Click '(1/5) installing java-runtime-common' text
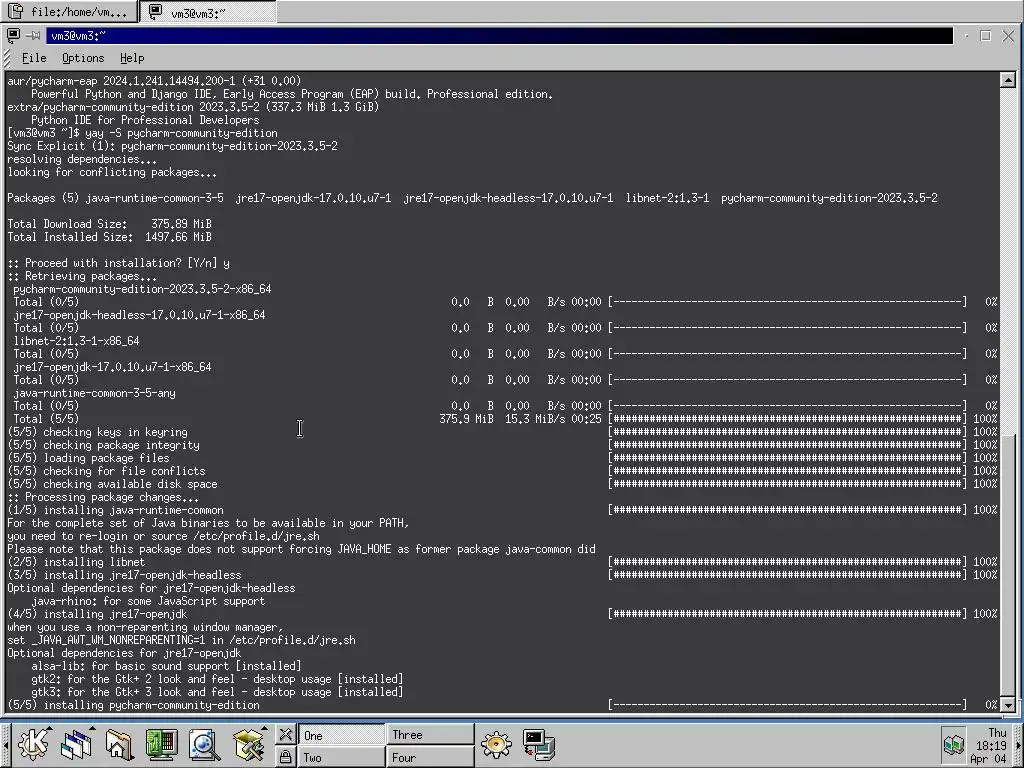The height and width of the screenshot is (768, 1024). [115, 510]
